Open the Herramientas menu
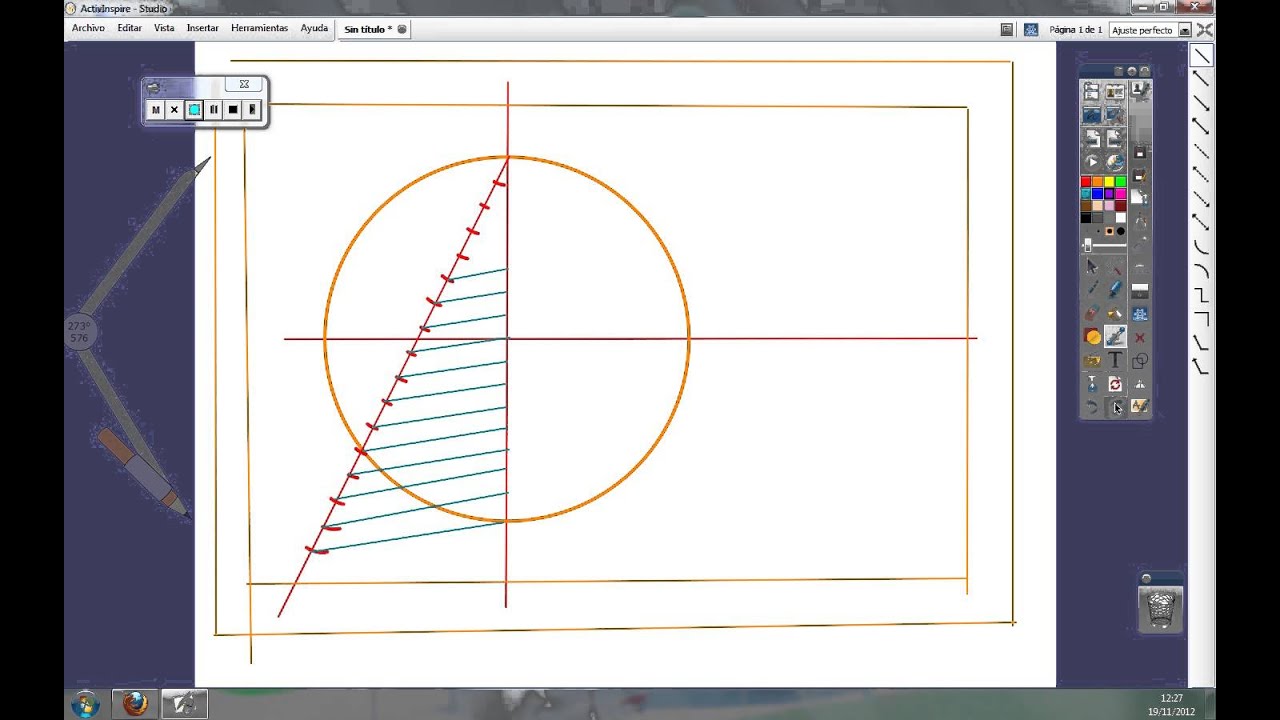The image size is (1280, 720). point(259,28)
